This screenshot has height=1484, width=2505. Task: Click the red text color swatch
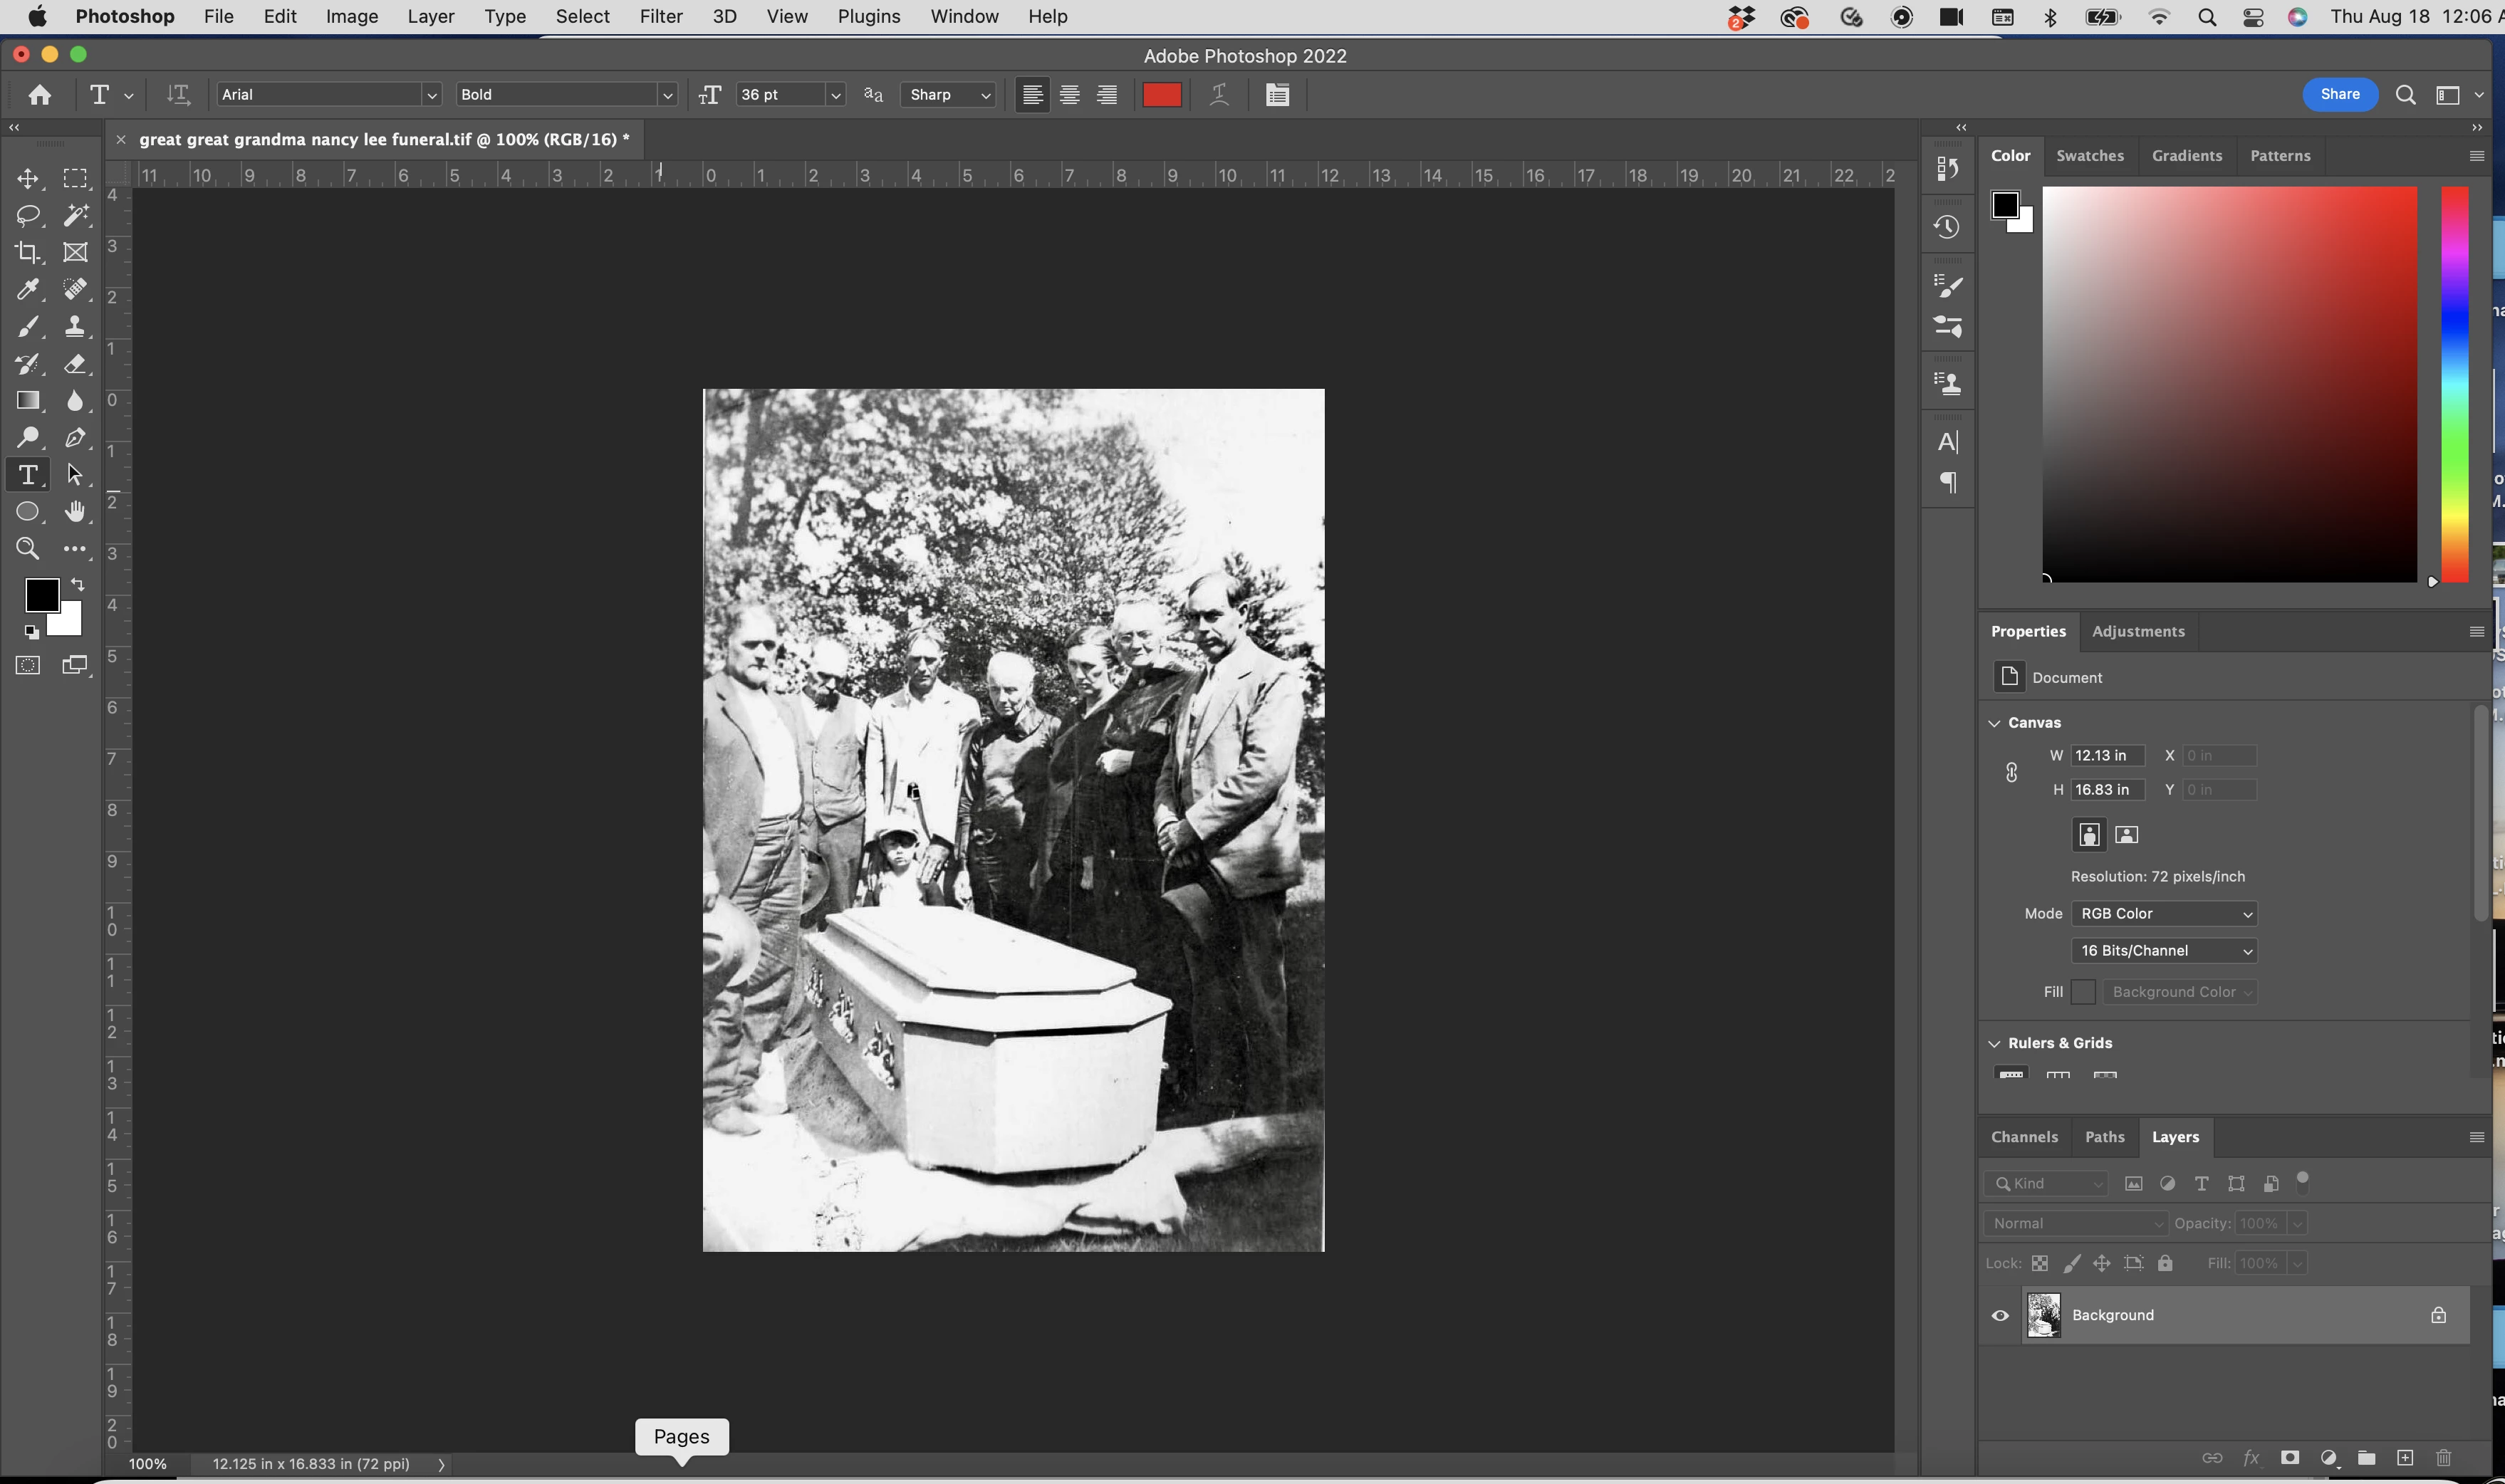1161,95
